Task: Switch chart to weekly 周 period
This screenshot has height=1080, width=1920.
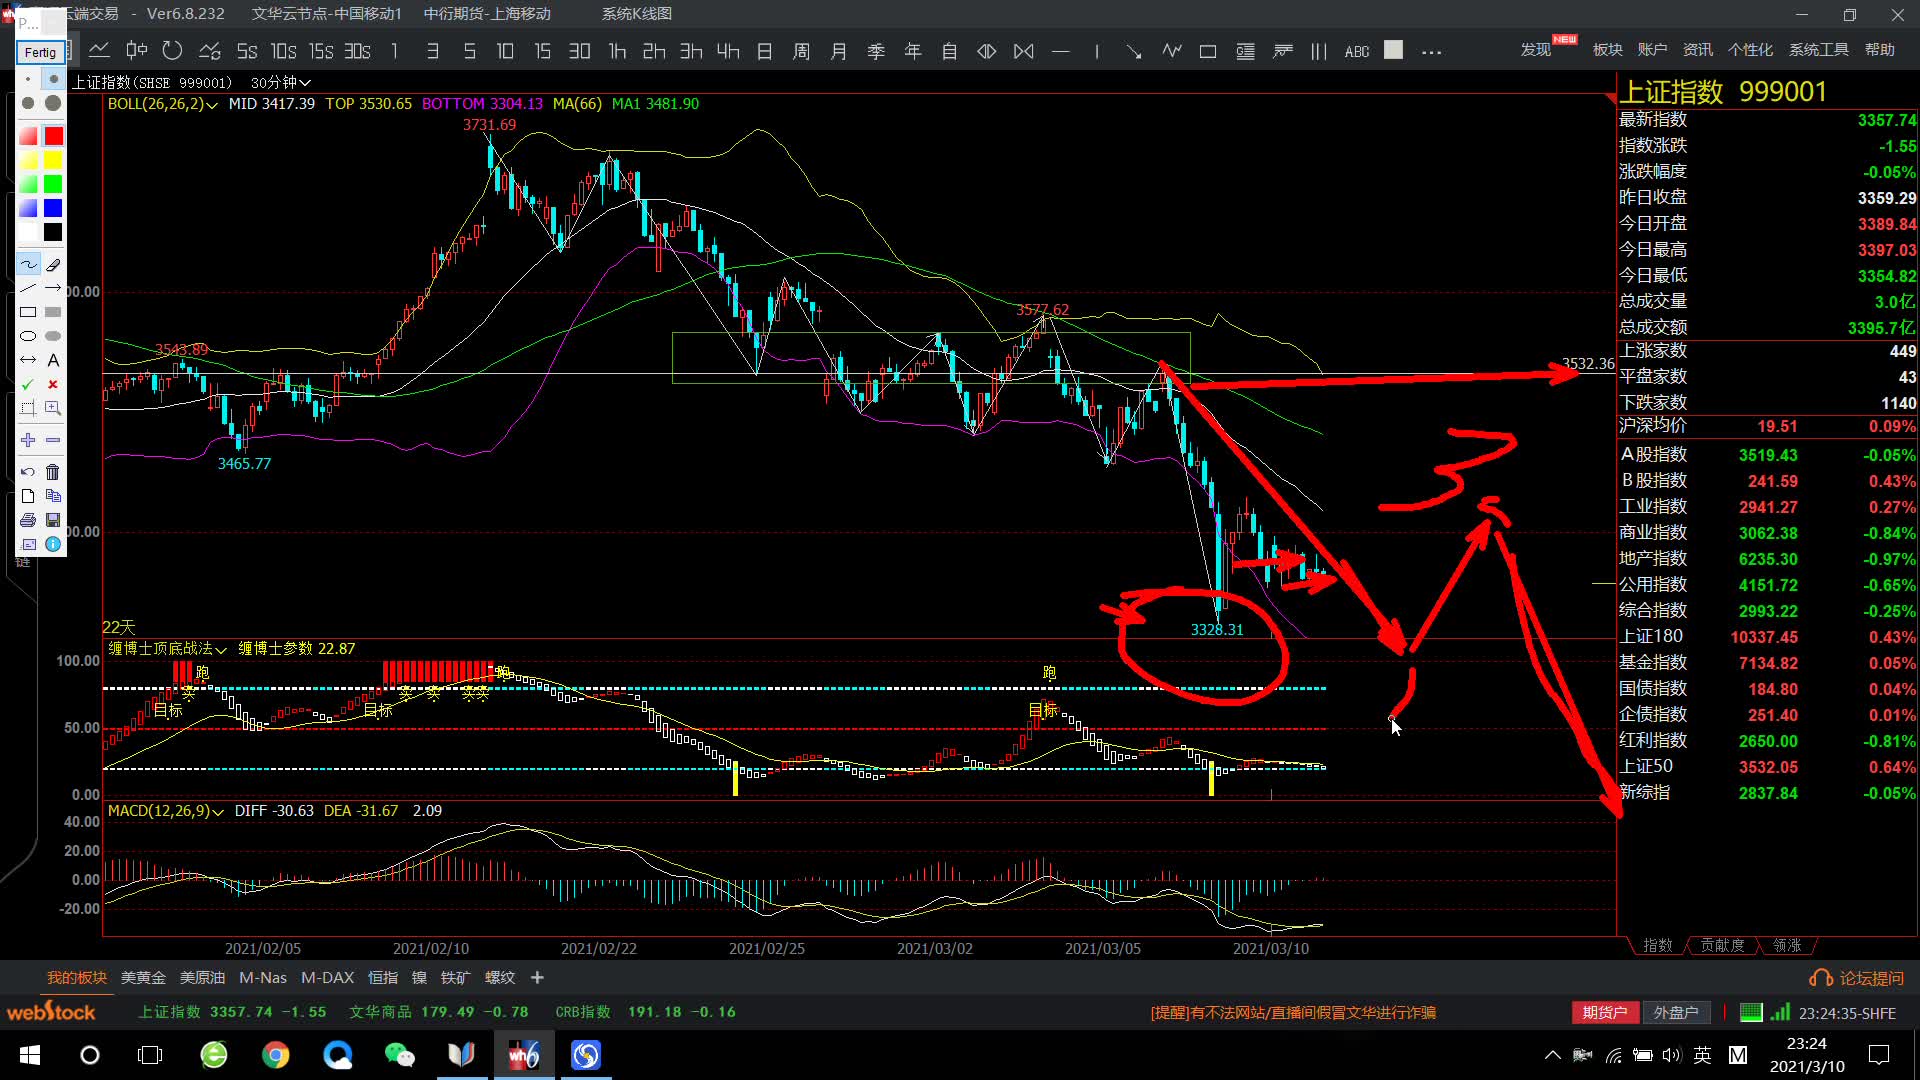Action: 802,51
